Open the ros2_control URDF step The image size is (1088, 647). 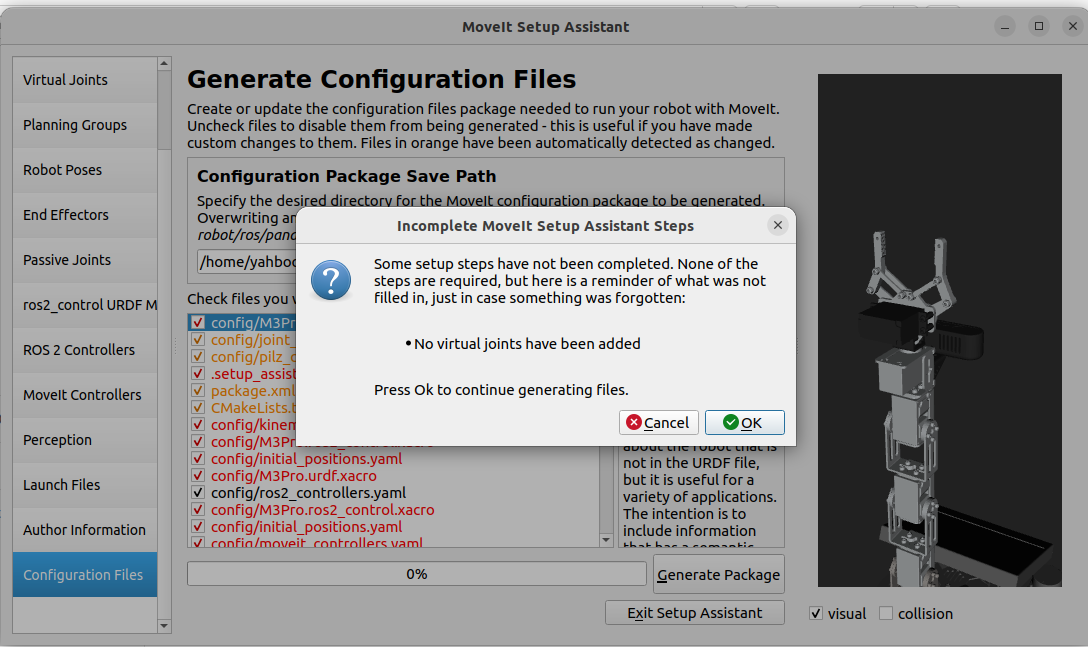tap(85, 305)
